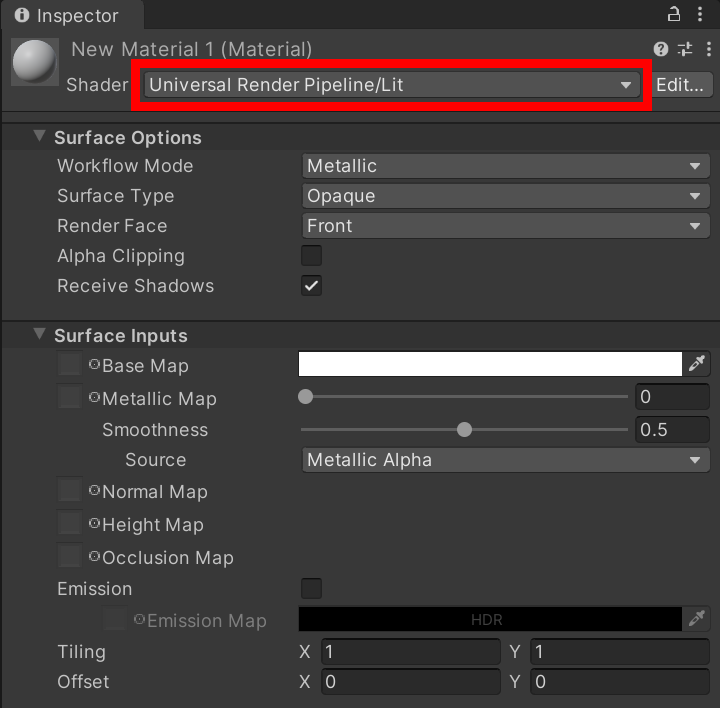Image resolution: width=720 pixels, height=708 pixels.
Task: Click the Occlusion Map texture slot box
Action: pyautogui.click(x=70, y=556)
